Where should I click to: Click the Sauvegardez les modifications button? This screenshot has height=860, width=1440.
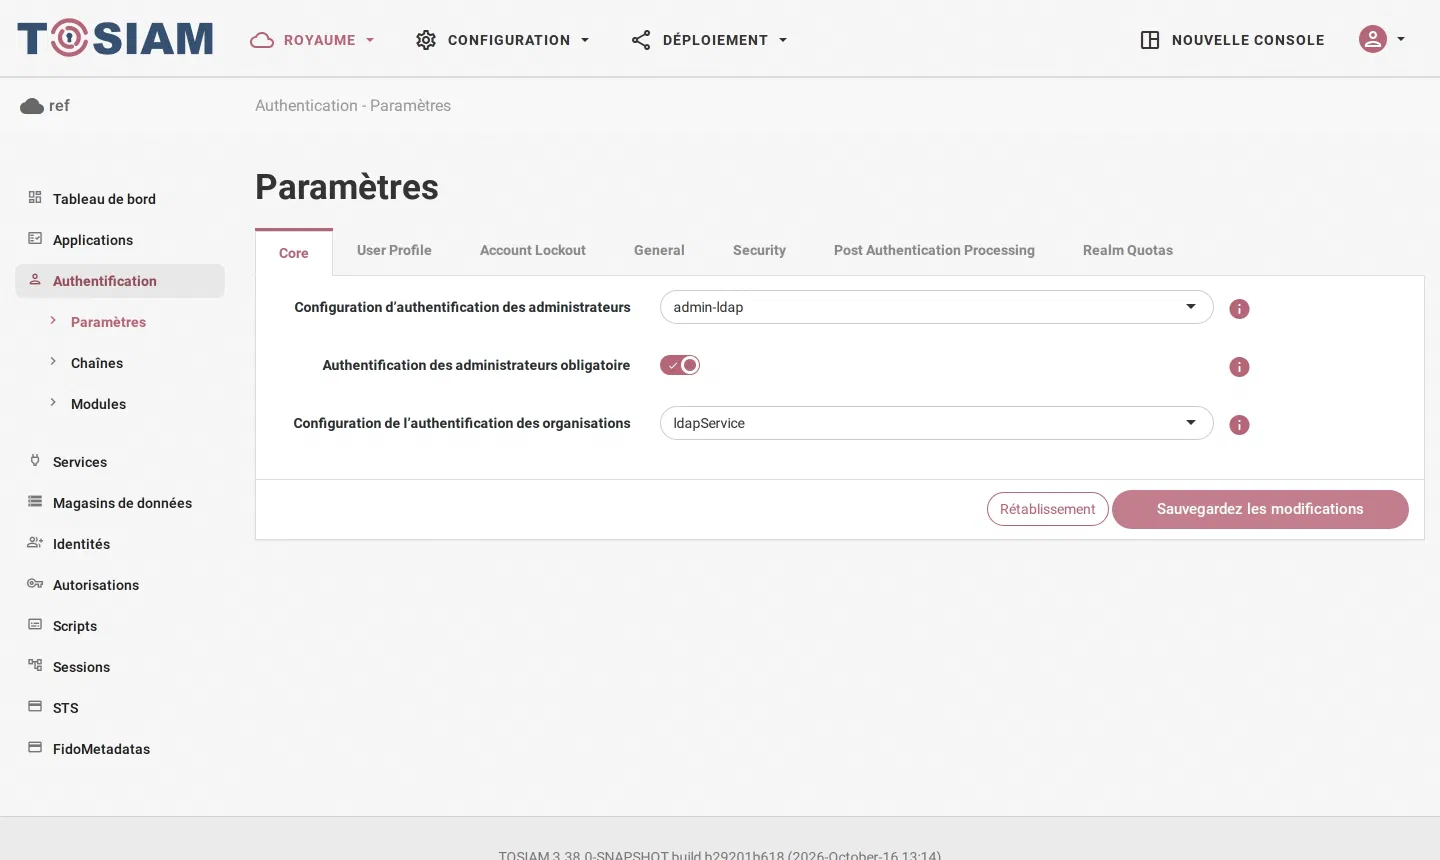[1260, 509]
